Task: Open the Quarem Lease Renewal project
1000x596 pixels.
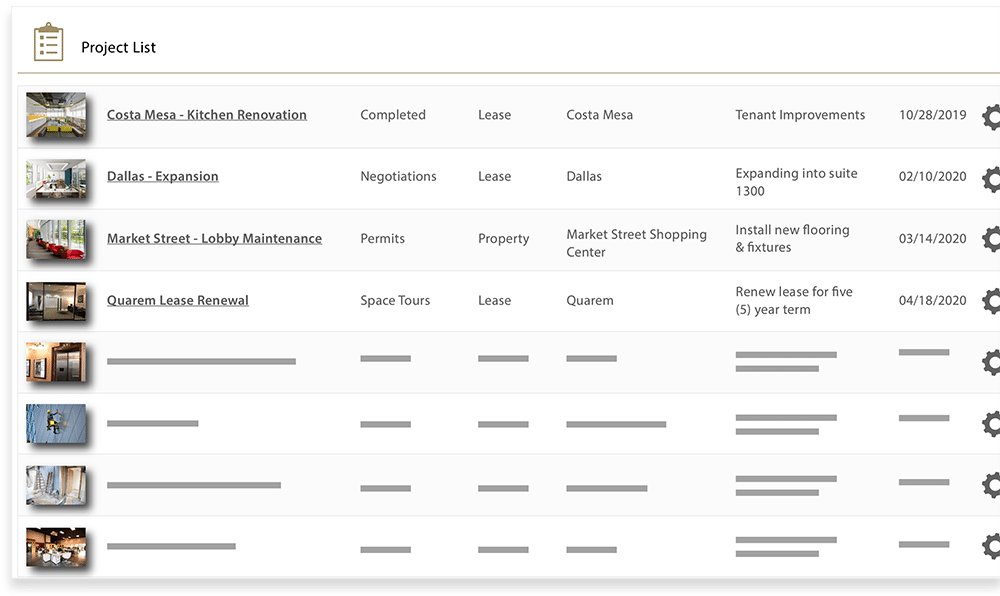Action: pyautogui.click(x=177, y=300)
